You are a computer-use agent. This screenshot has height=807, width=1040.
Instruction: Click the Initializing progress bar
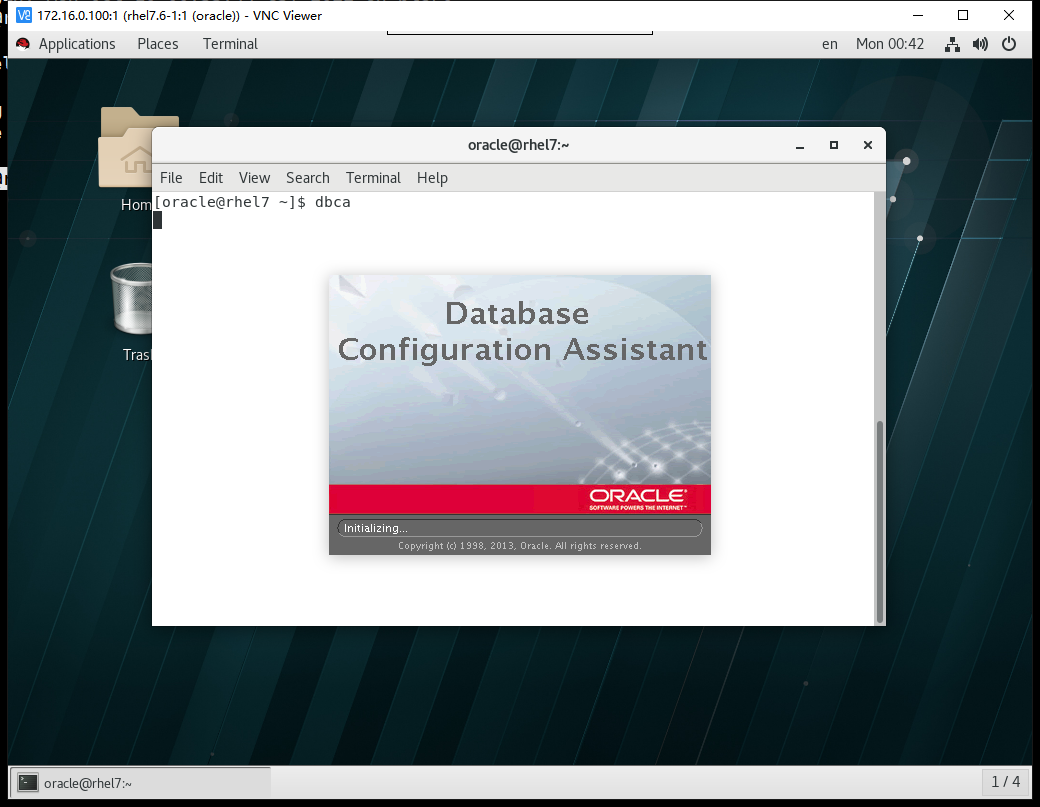tap(519, 528)
